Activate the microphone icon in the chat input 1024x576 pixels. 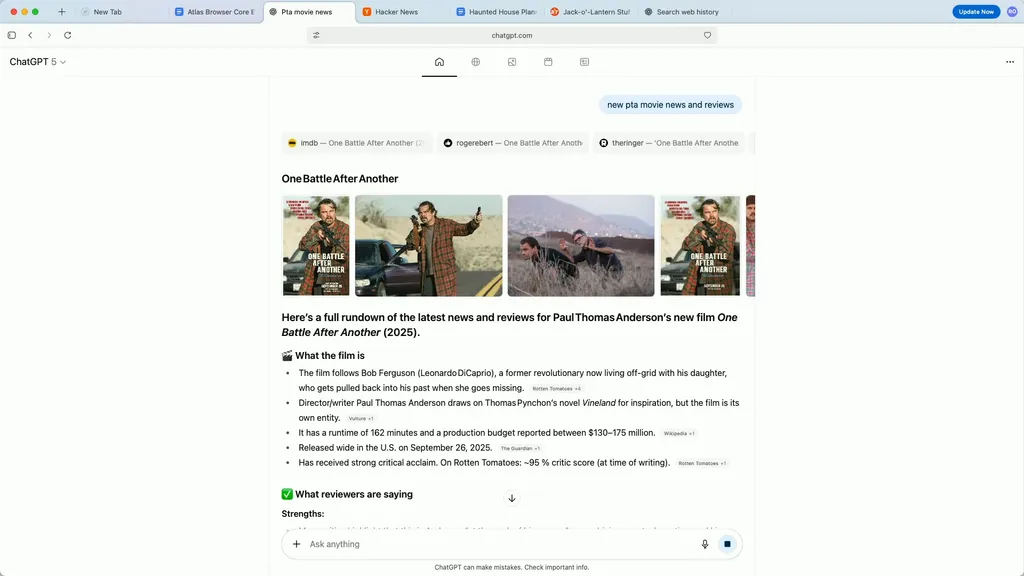(705, 543)
